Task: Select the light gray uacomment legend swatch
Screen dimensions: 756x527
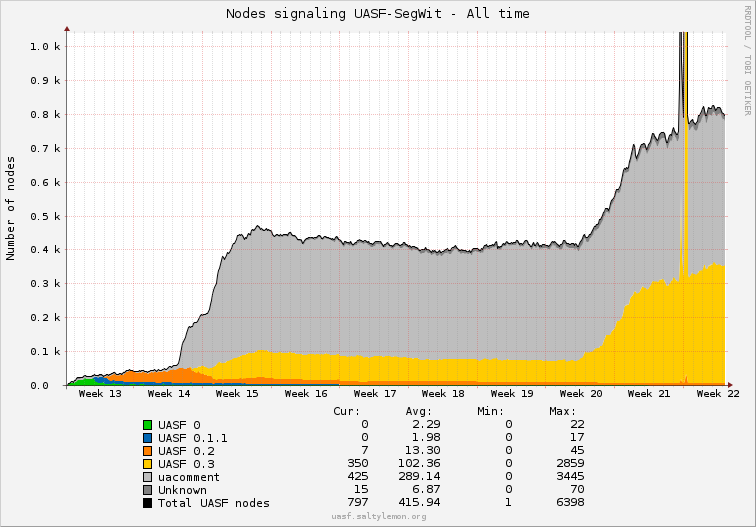Action: tap(148, 477)
